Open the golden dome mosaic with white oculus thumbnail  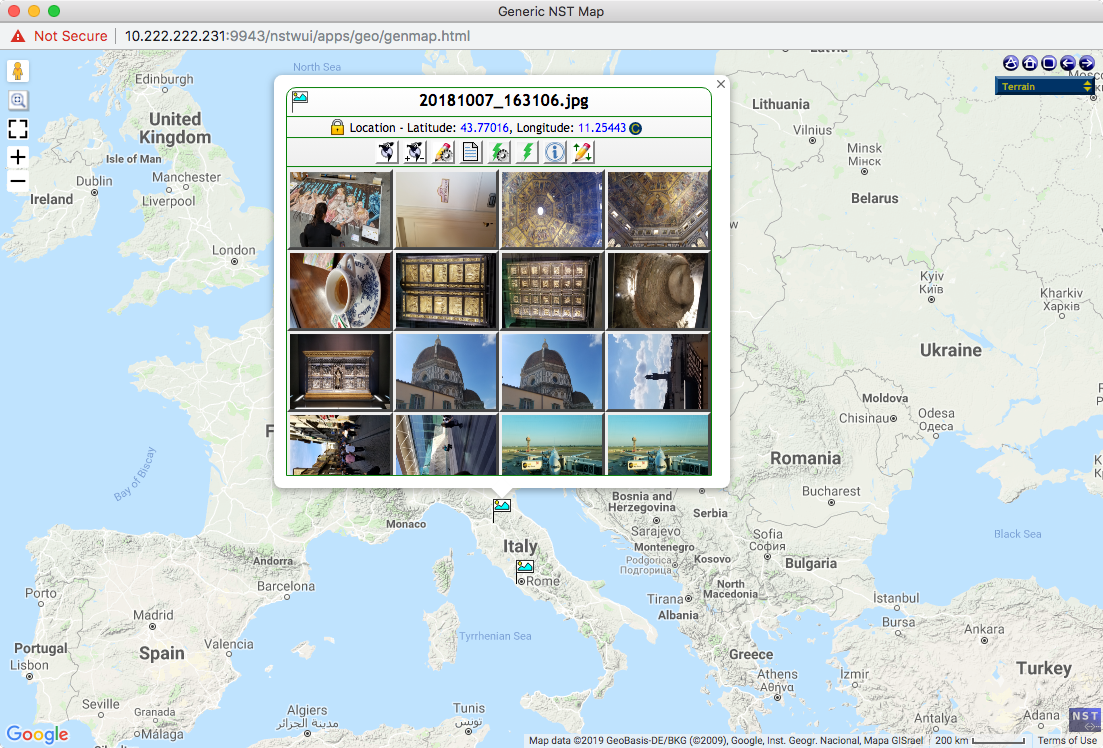(x=552, y=210)
